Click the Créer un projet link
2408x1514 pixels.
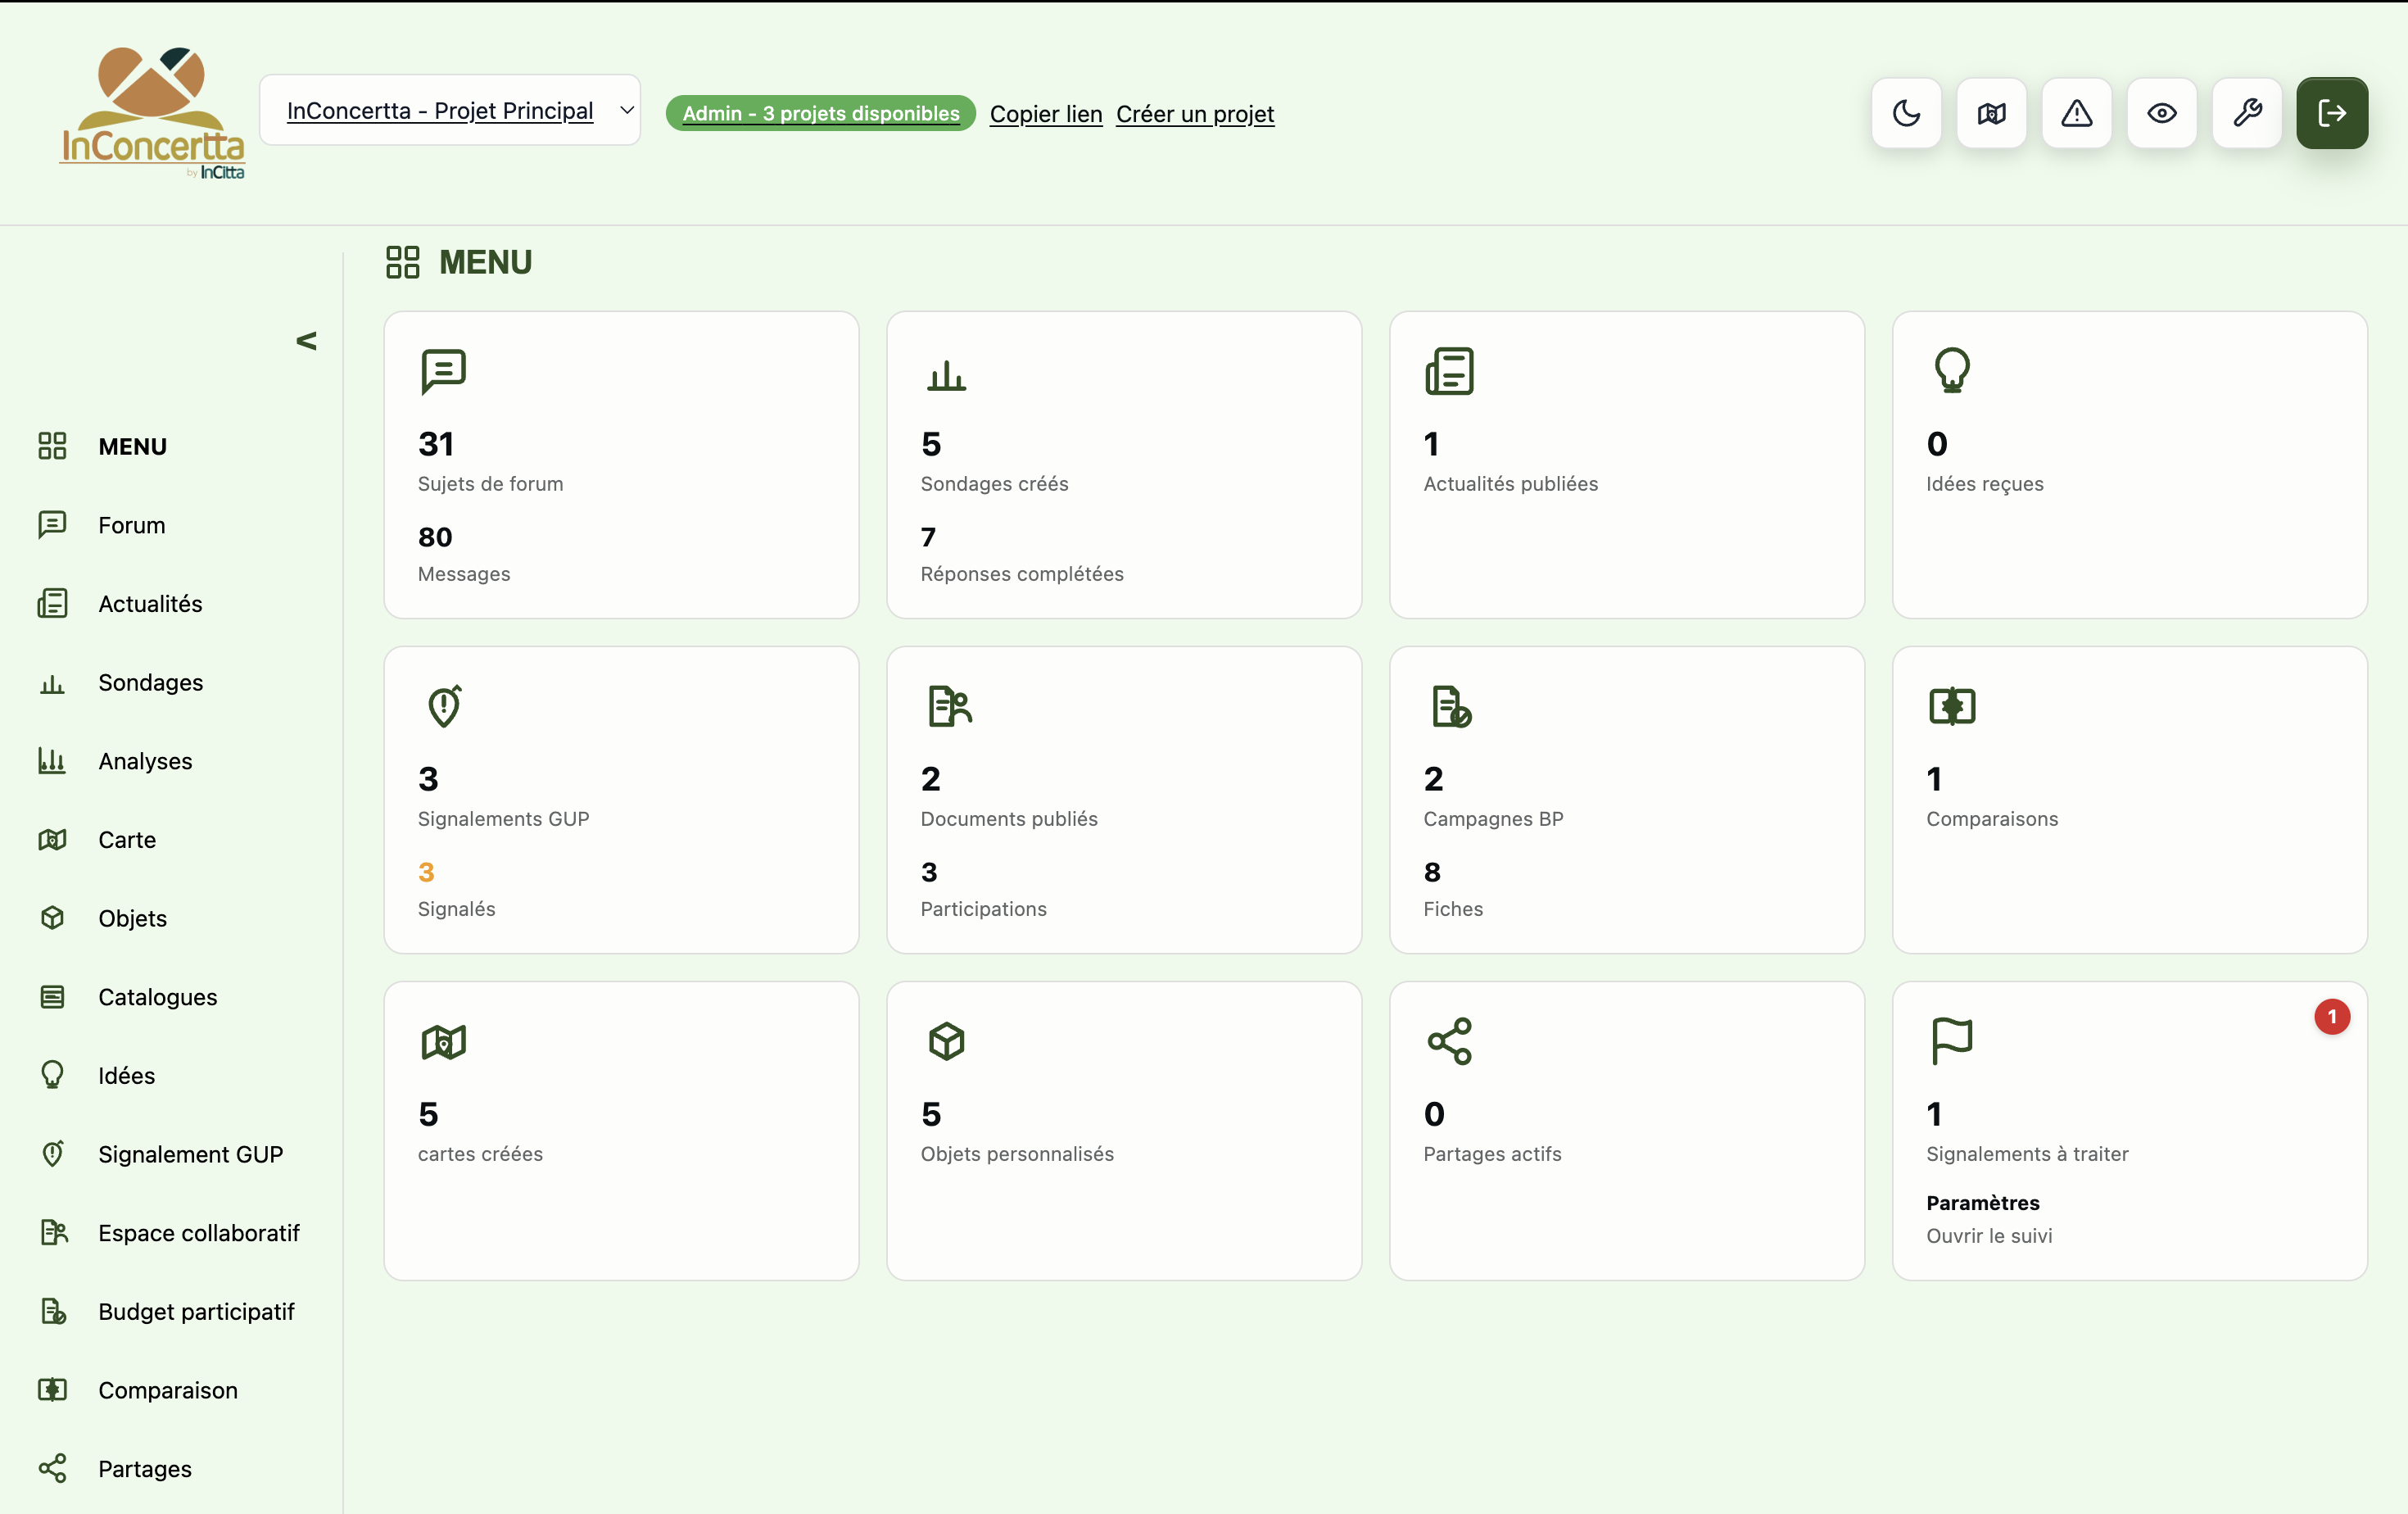tap(1195, 114)
